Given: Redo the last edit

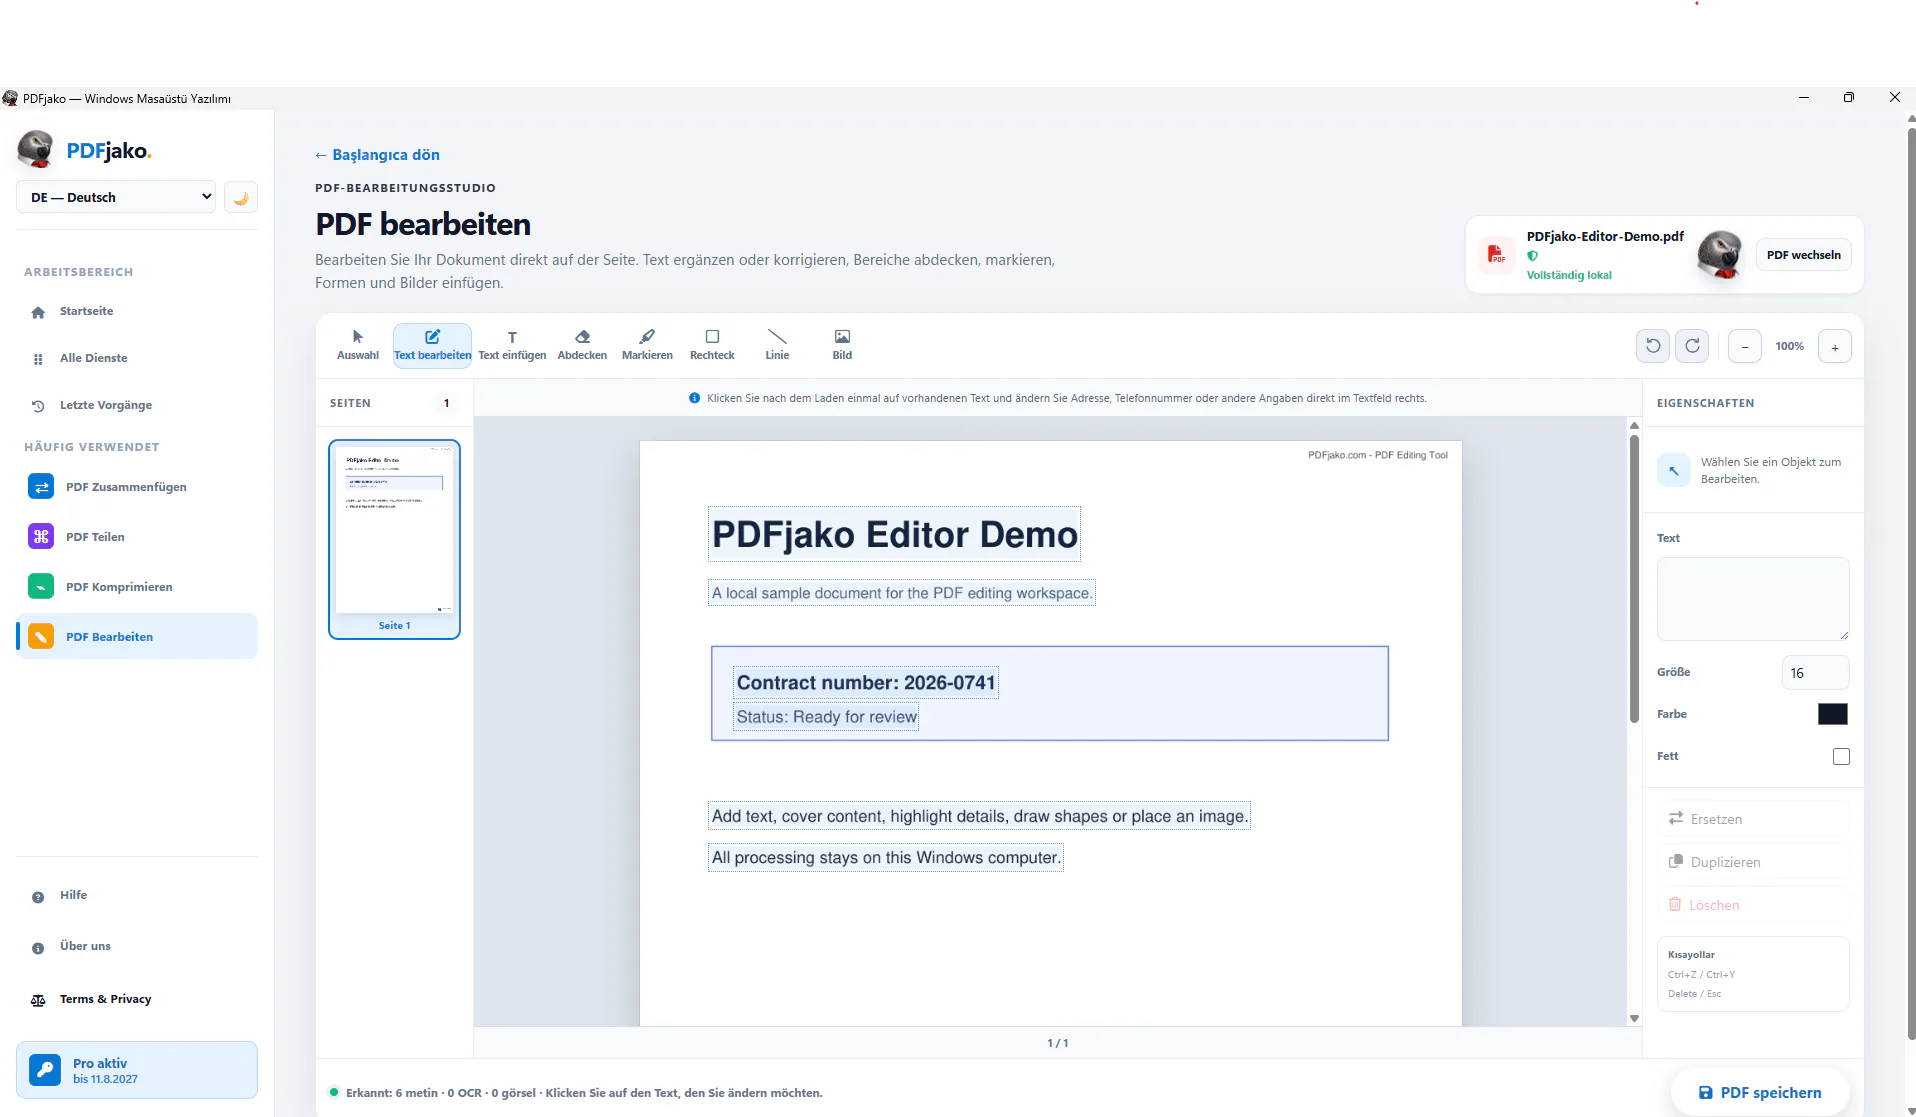Looking at the screenshot, I should 1692,346.
